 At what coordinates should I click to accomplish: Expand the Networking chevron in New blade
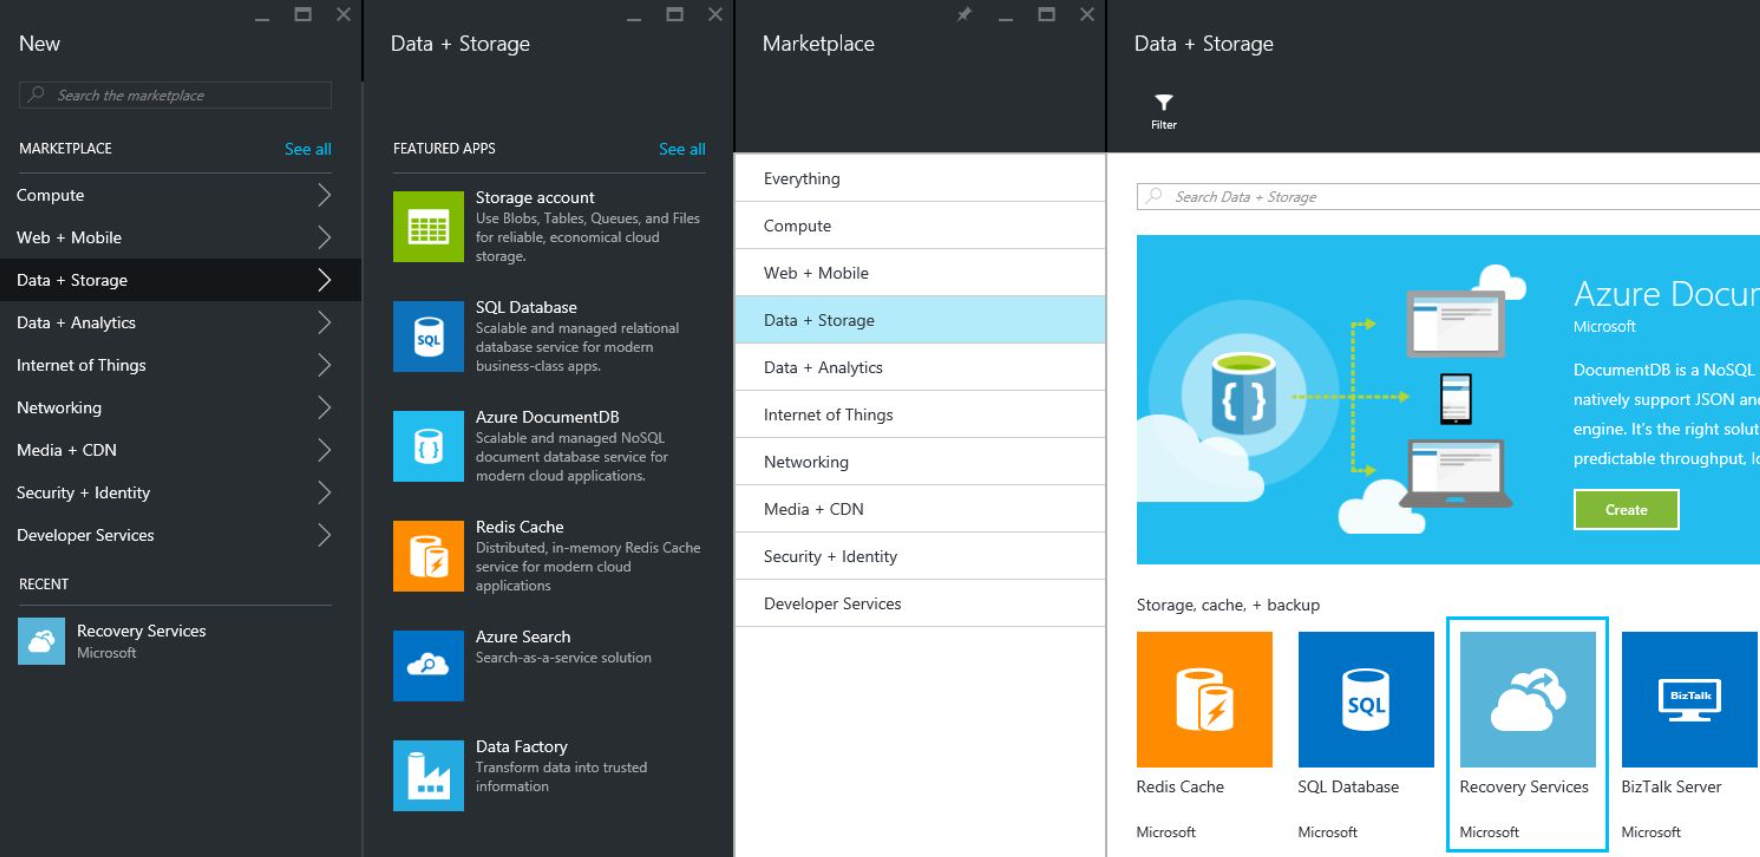point(324,407)
